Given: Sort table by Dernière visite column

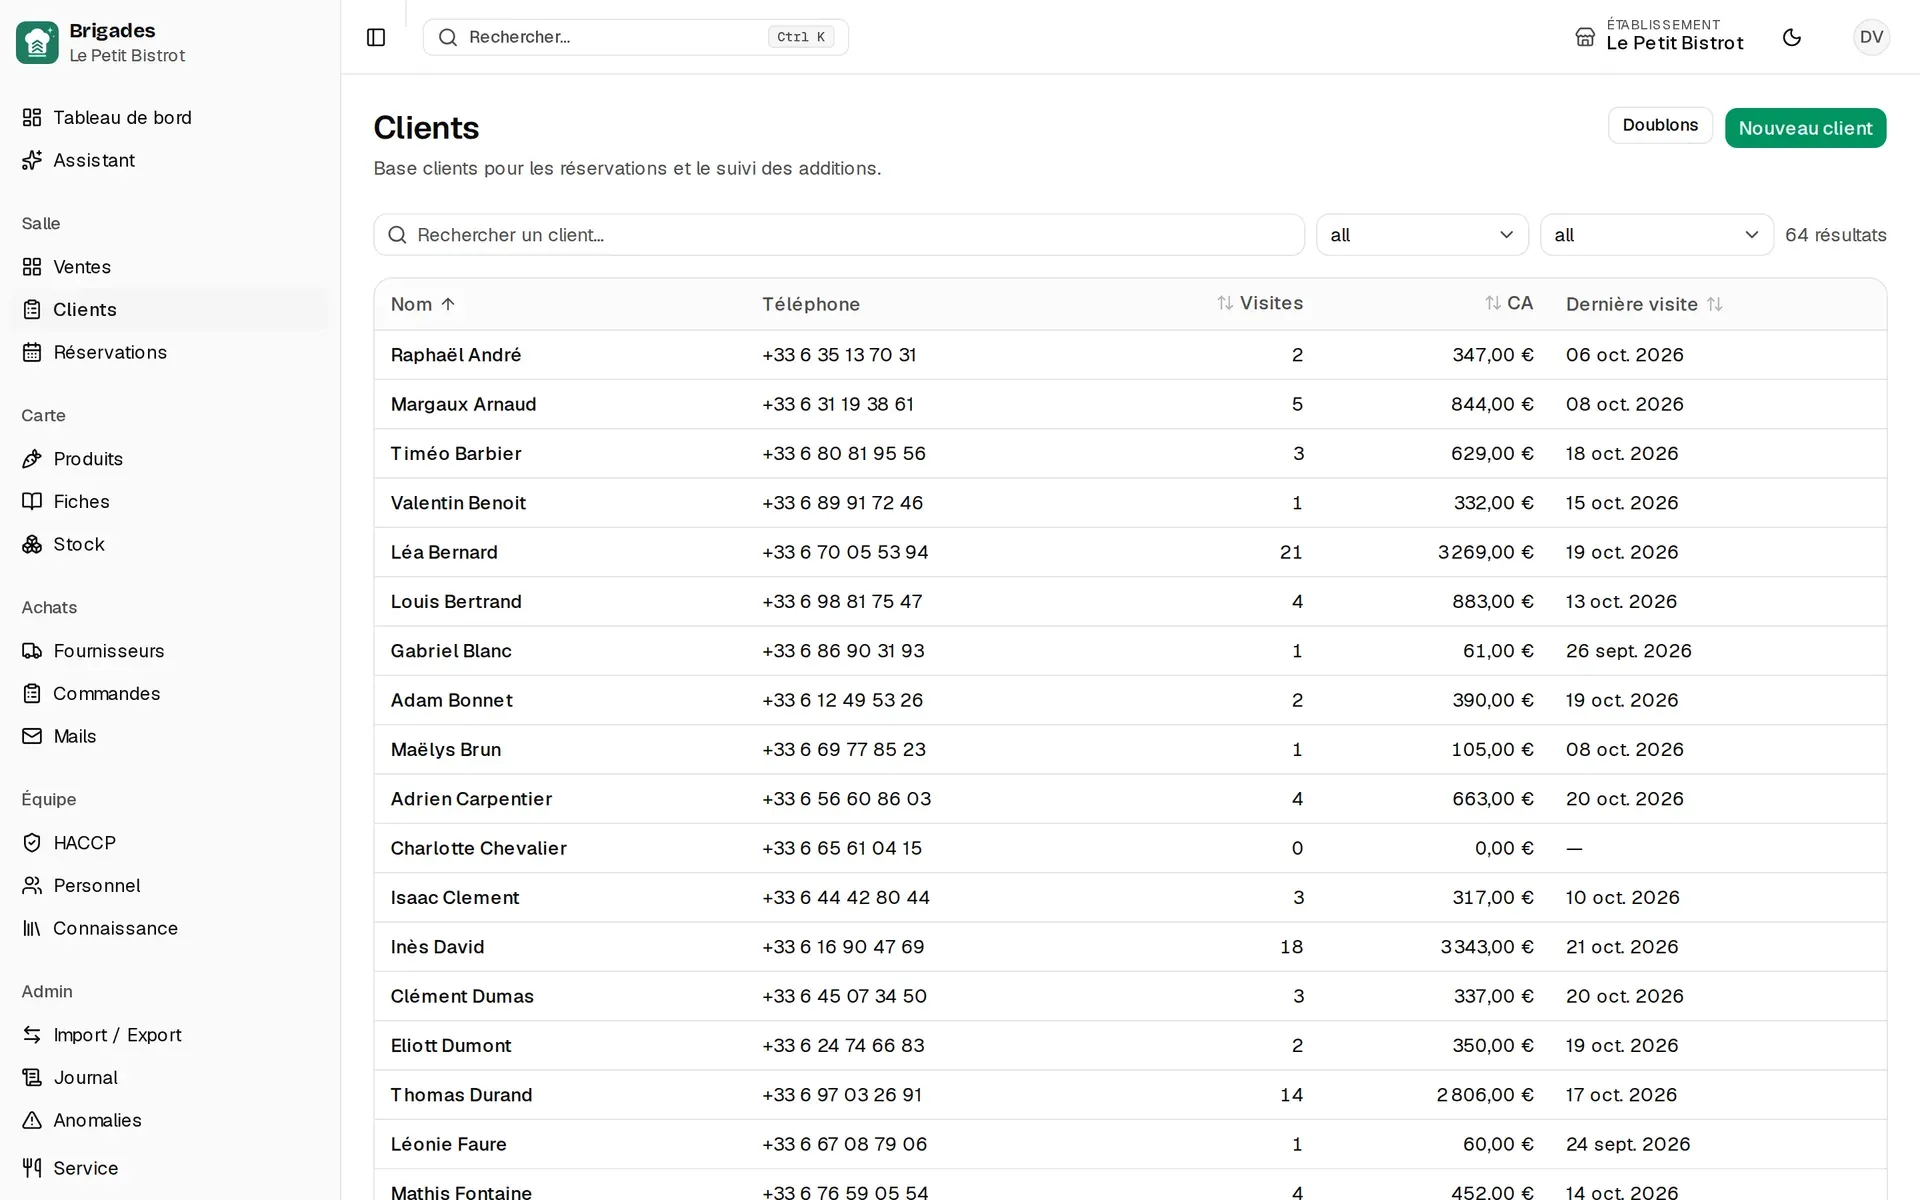Looking at the screenshot, I should click(1644, 304).
